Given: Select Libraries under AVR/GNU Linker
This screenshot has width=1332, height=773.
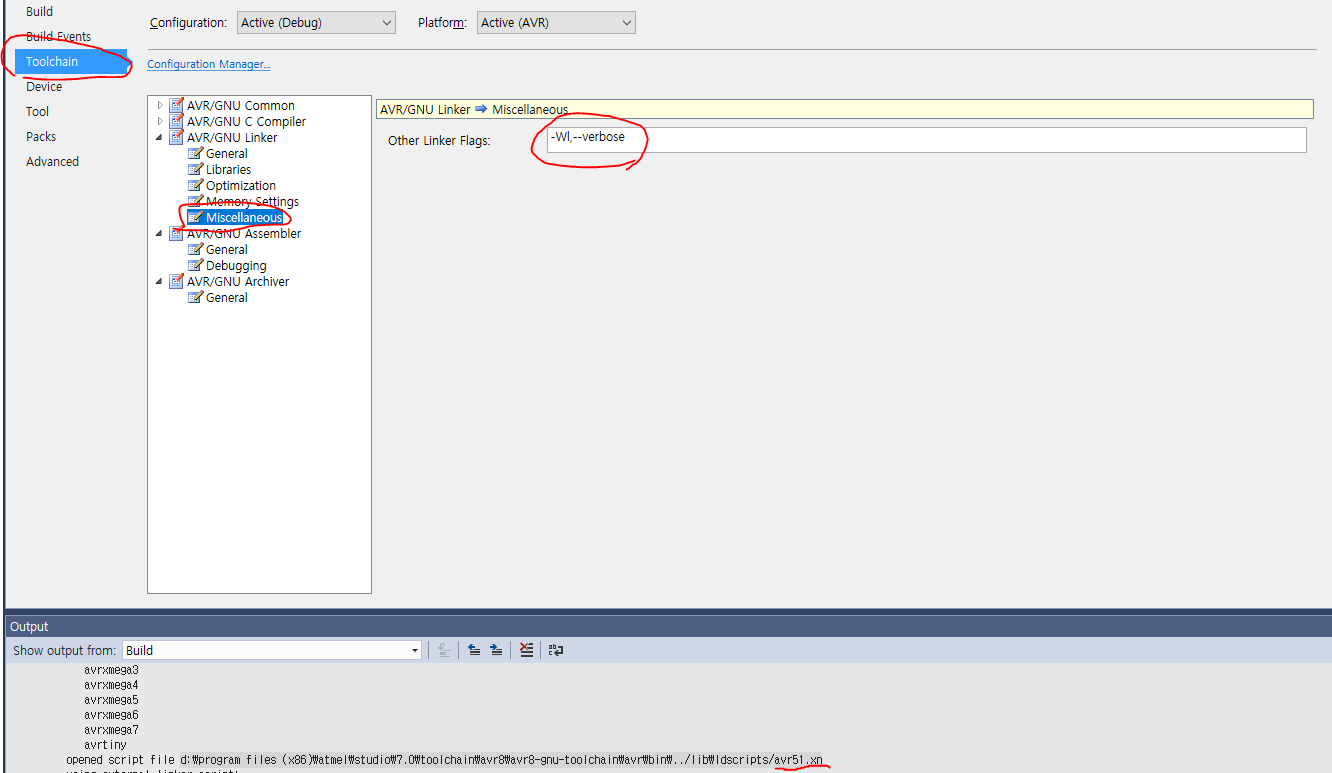Looking at the screenshot, I should (x=228, y=169).
